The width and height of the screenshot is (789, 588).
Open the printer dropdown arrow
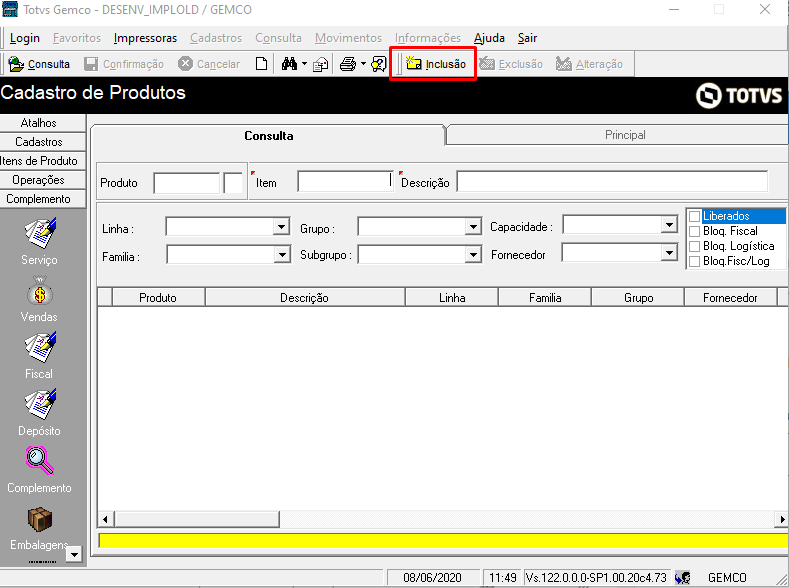tap(363, 64)
